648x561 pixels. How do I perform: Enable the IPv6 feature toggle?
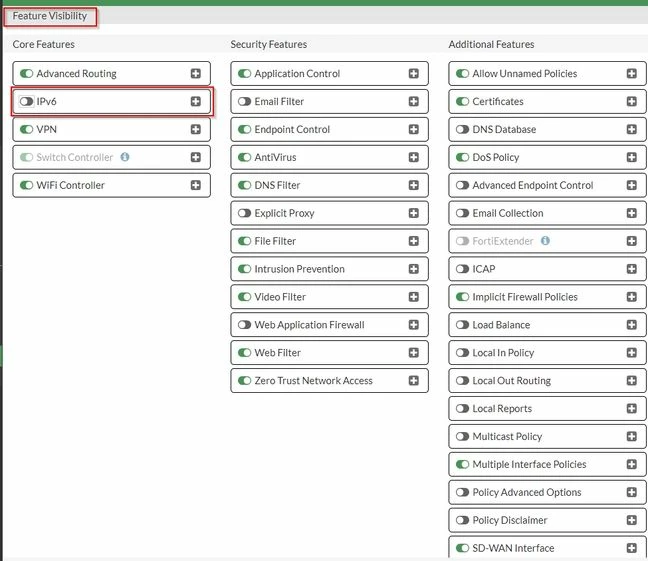[x=26, y=101]
